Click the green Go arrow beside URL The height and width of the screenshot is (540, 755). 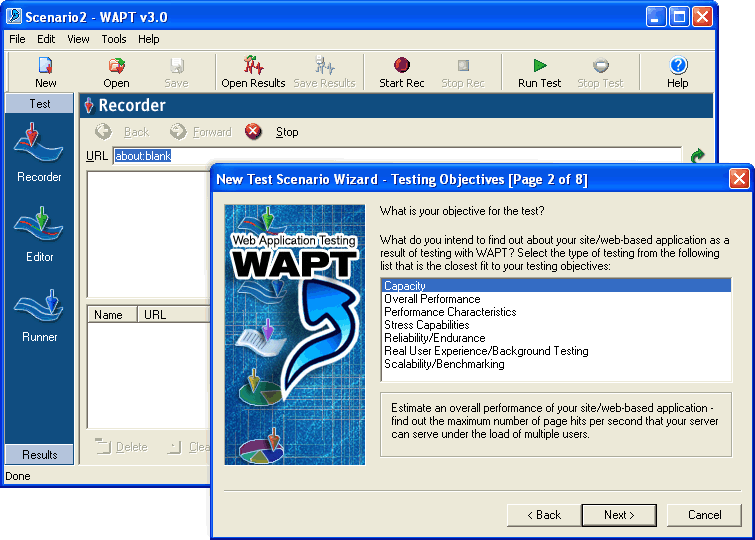coord(698,156)
